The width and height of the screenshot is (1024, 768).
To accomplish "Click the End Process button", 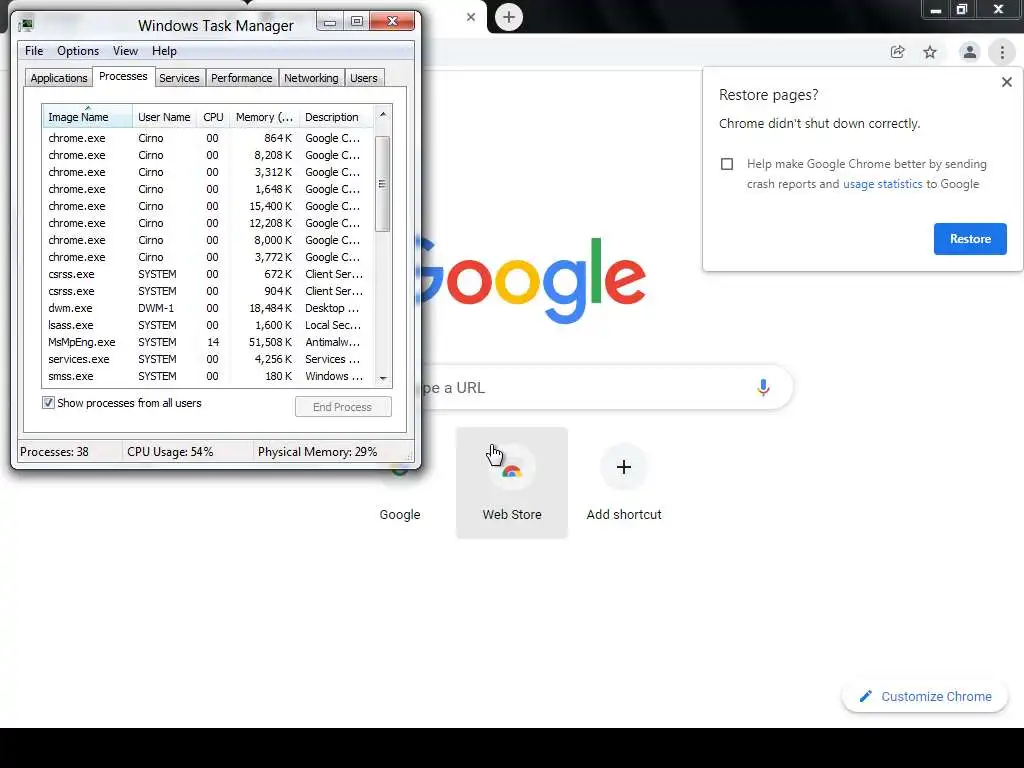I will (343, 407).
